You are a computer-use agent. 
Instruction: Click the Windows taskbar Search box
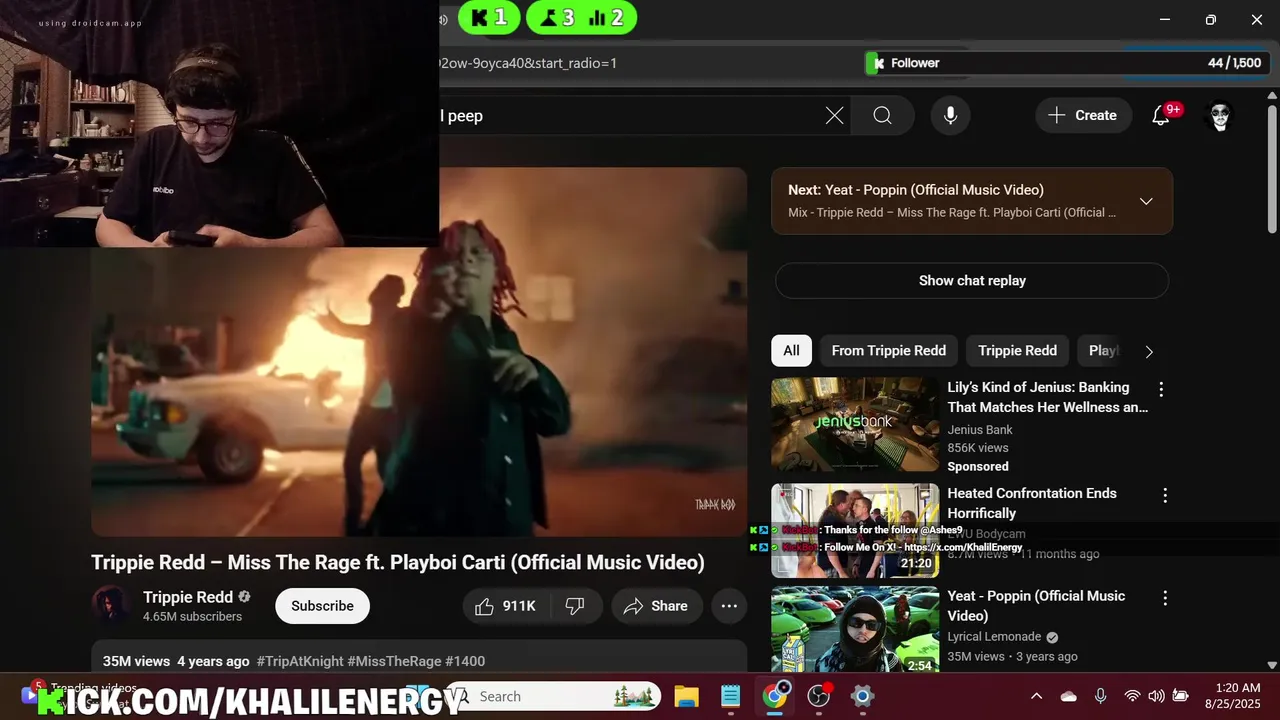pyautogui.click(x=553, y=696)
